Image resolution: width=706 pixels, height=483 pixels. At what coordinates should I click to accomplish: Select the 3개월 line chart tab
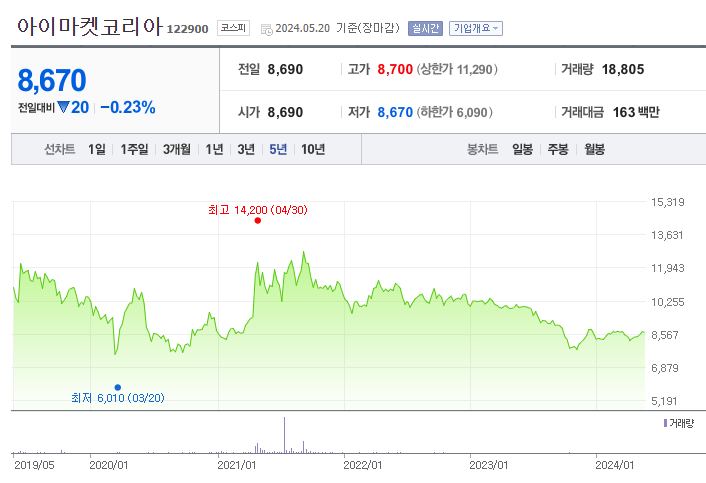(x=176, y=149)
